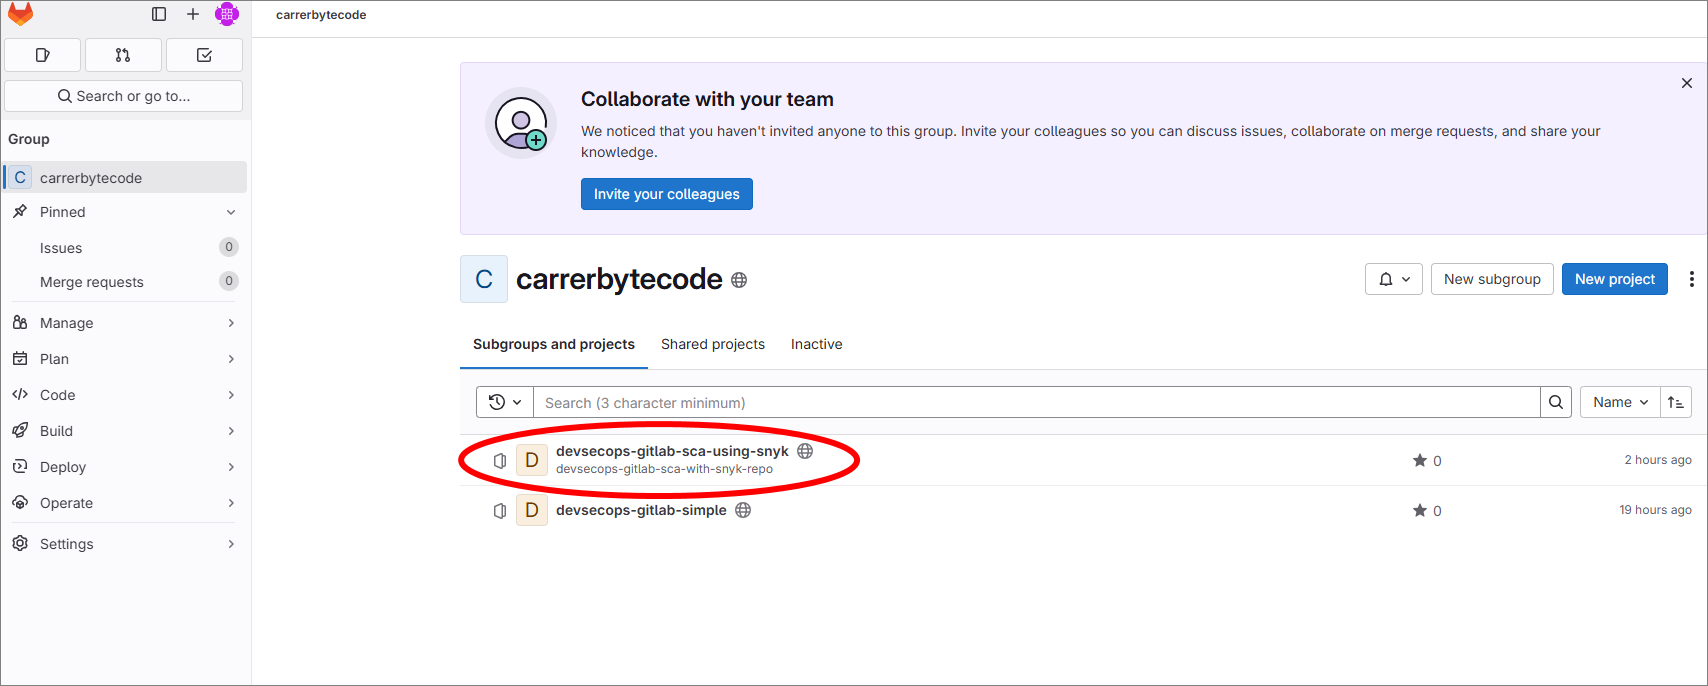Open the Name sort dropdown
1708x686 pixels.
[1620, 402]
